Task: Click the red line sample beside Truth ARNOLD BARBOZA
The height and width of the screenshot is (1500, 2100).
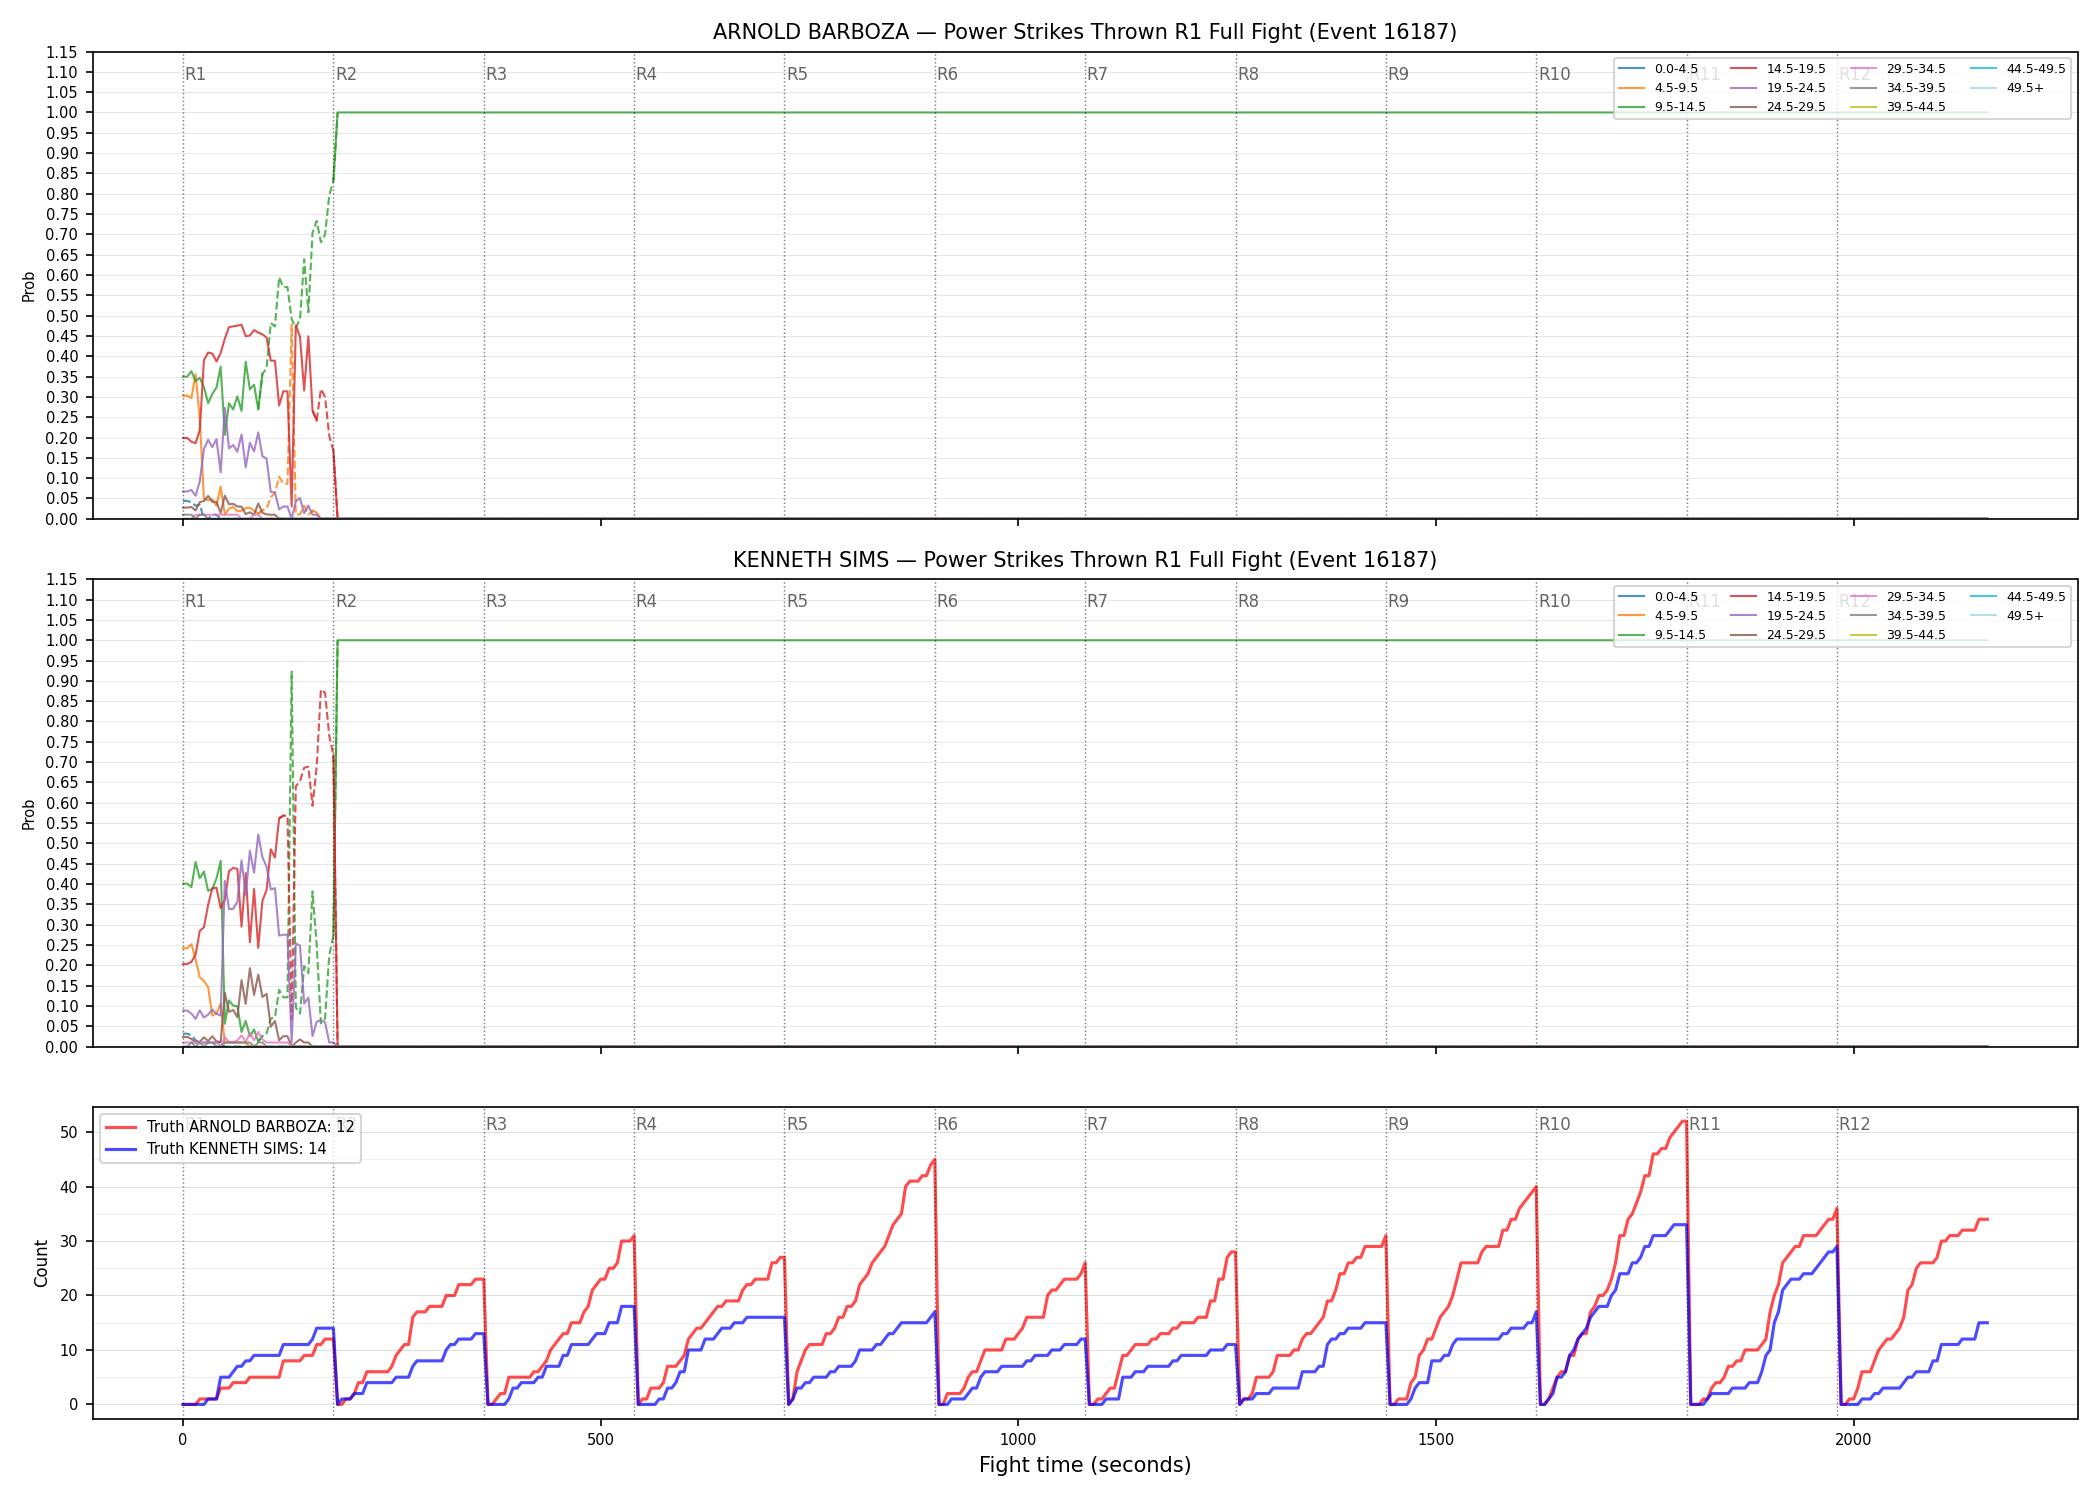Action: pyautogui.click(x=121, y=1127)
